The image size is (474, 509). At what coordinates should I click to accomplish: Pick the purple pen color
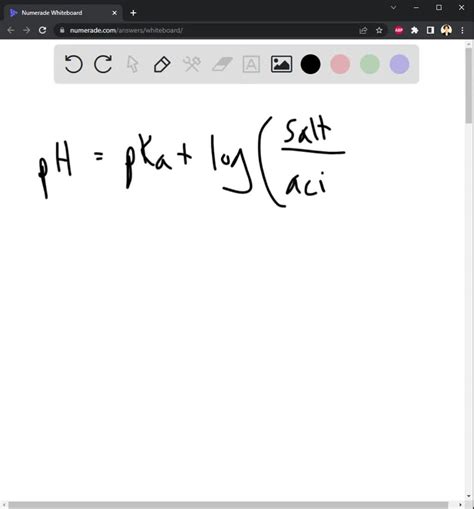point(399,64)
